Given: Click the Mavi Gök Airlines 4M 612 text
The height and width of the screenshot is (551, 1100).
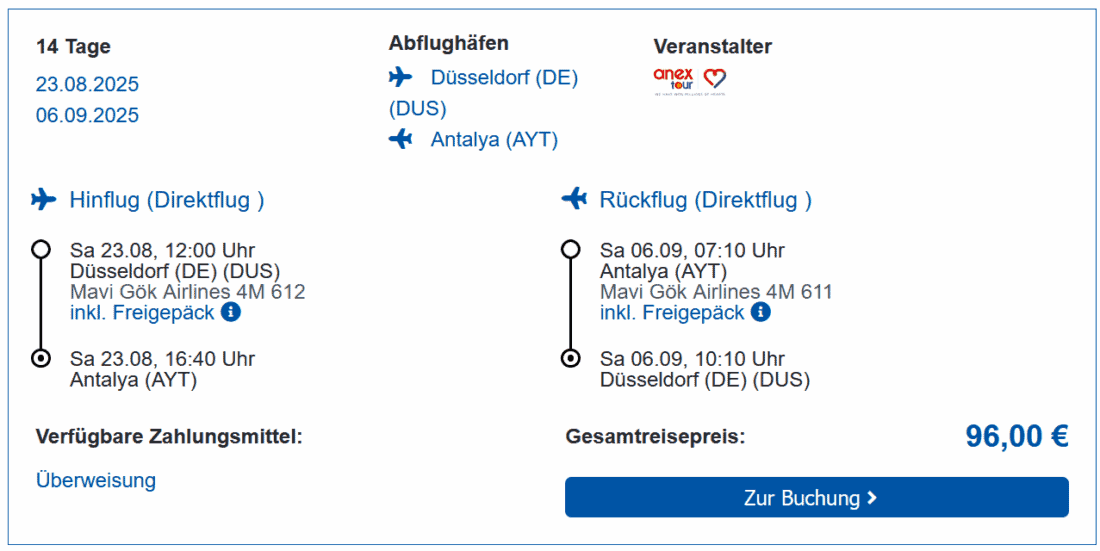Looking at the screenshot, I should click(187, 292).
